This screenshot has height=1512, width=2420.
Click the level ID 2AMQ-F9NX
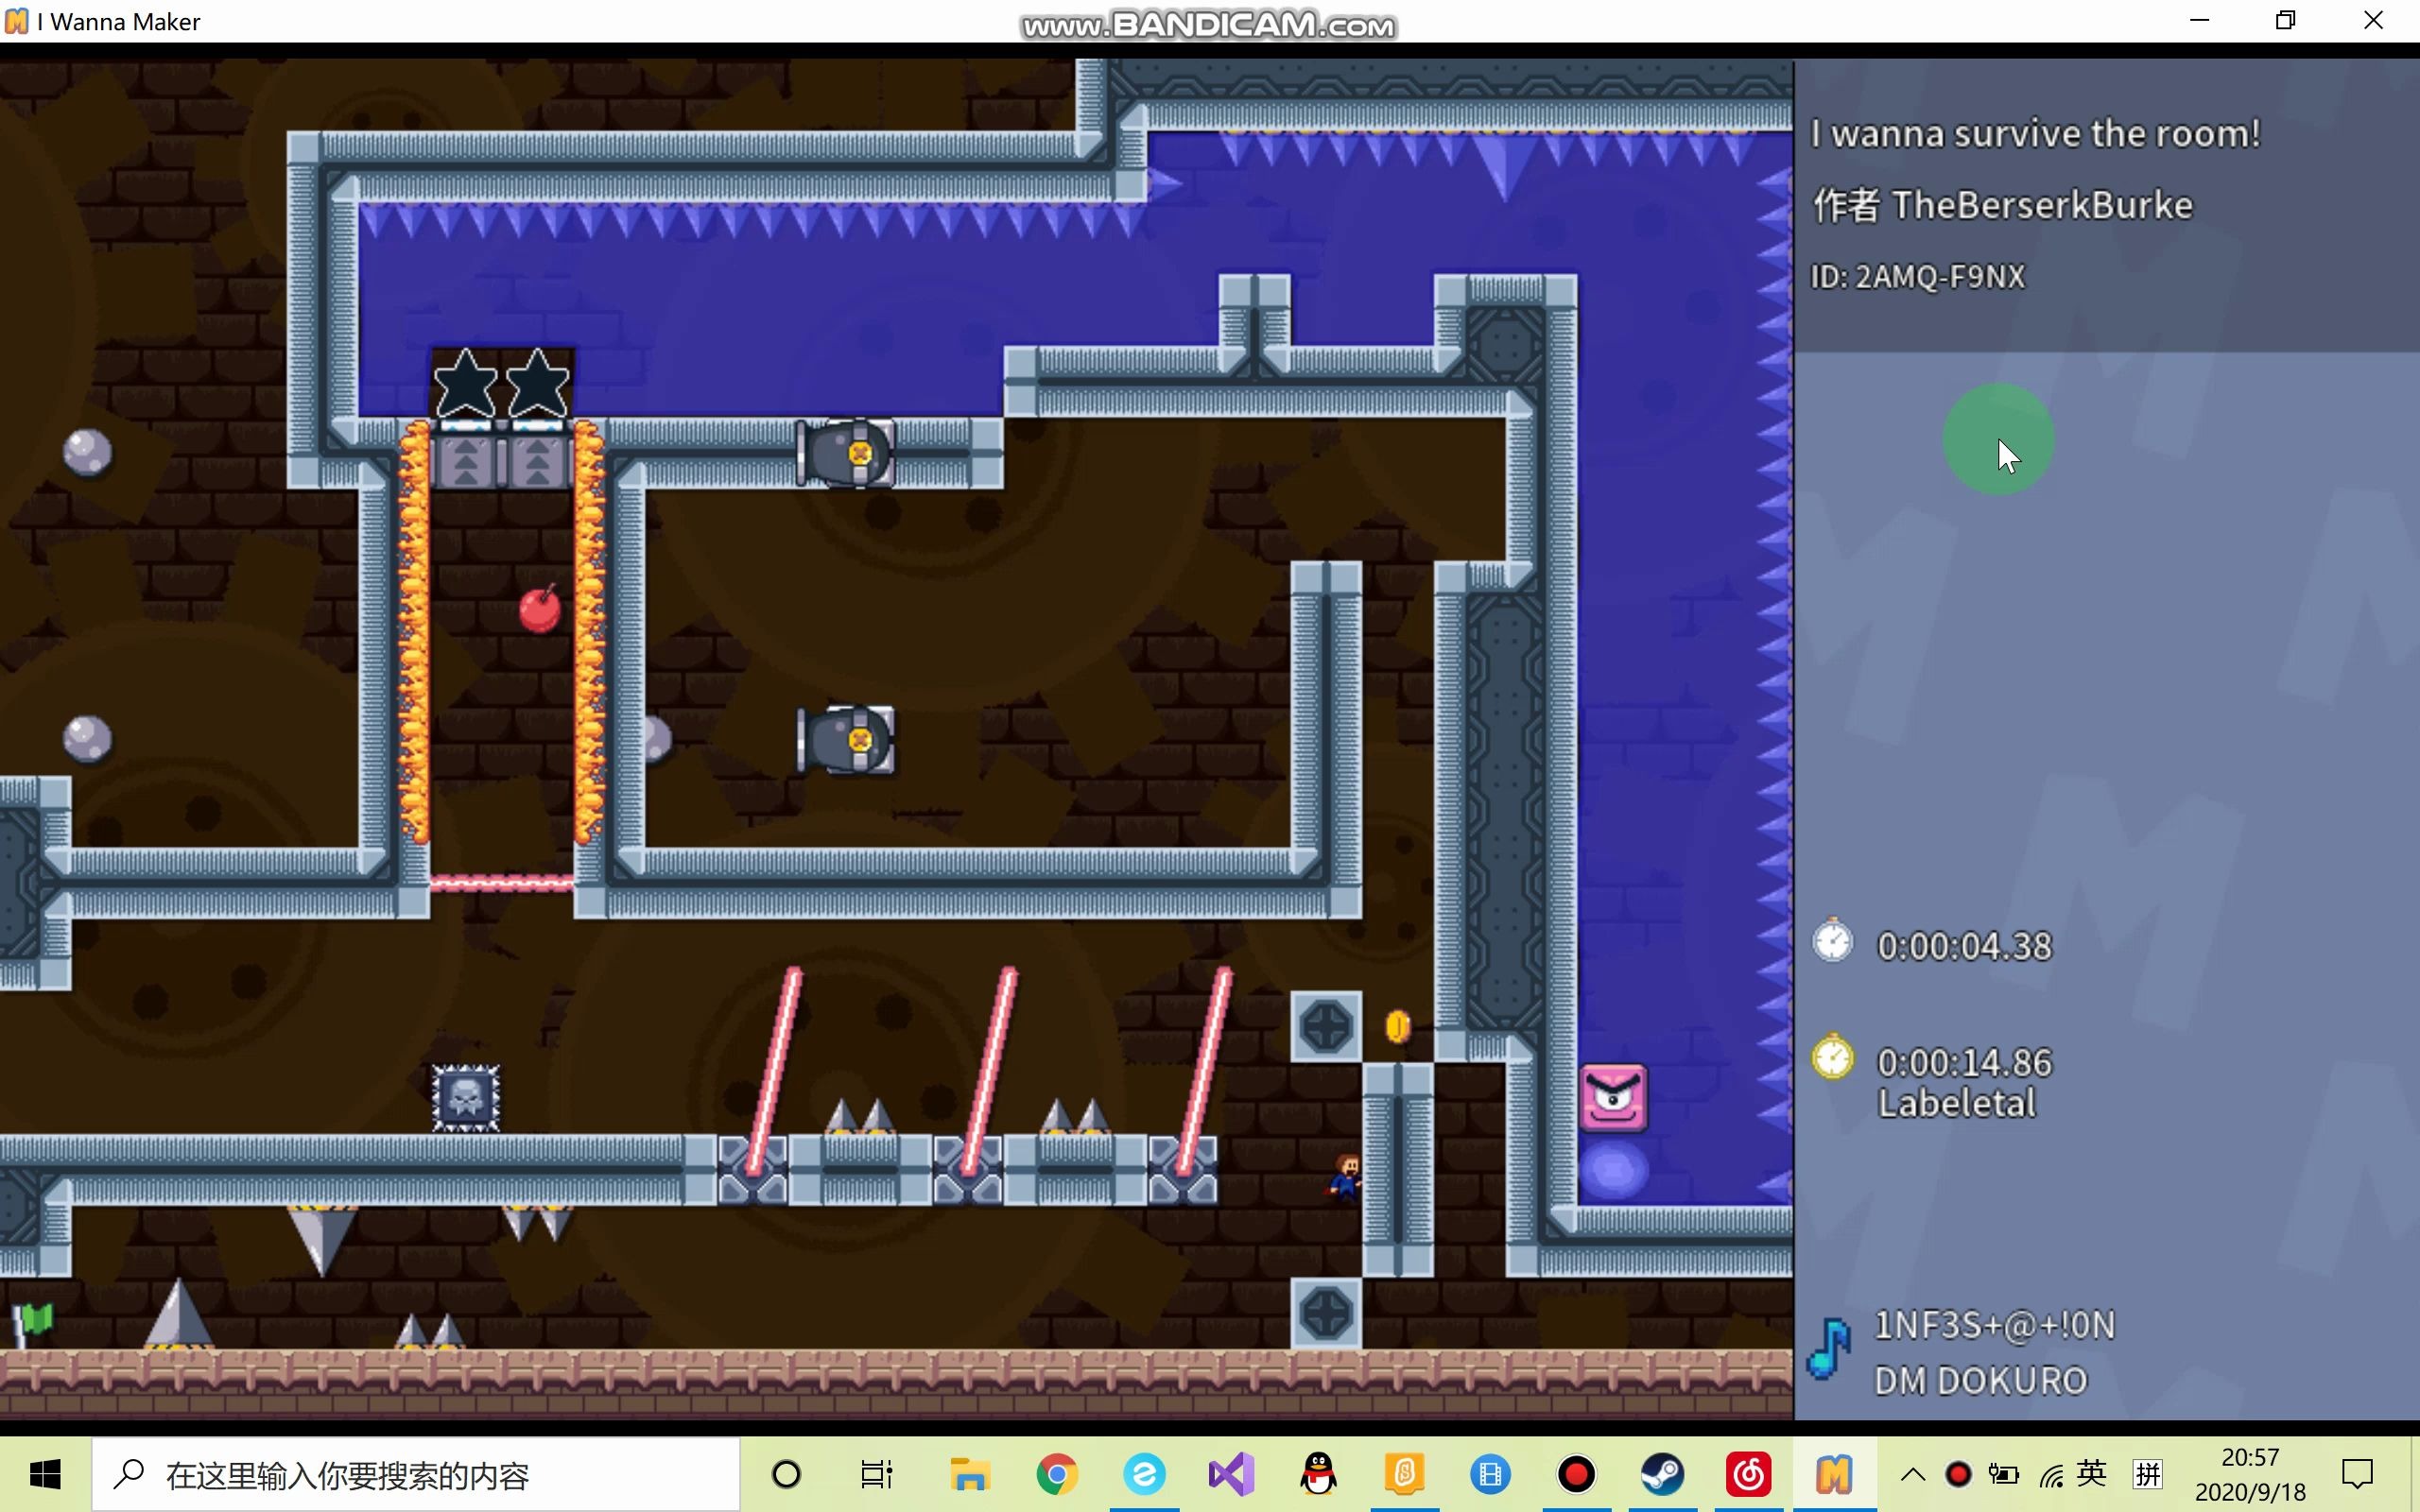tap(1918, 276)
